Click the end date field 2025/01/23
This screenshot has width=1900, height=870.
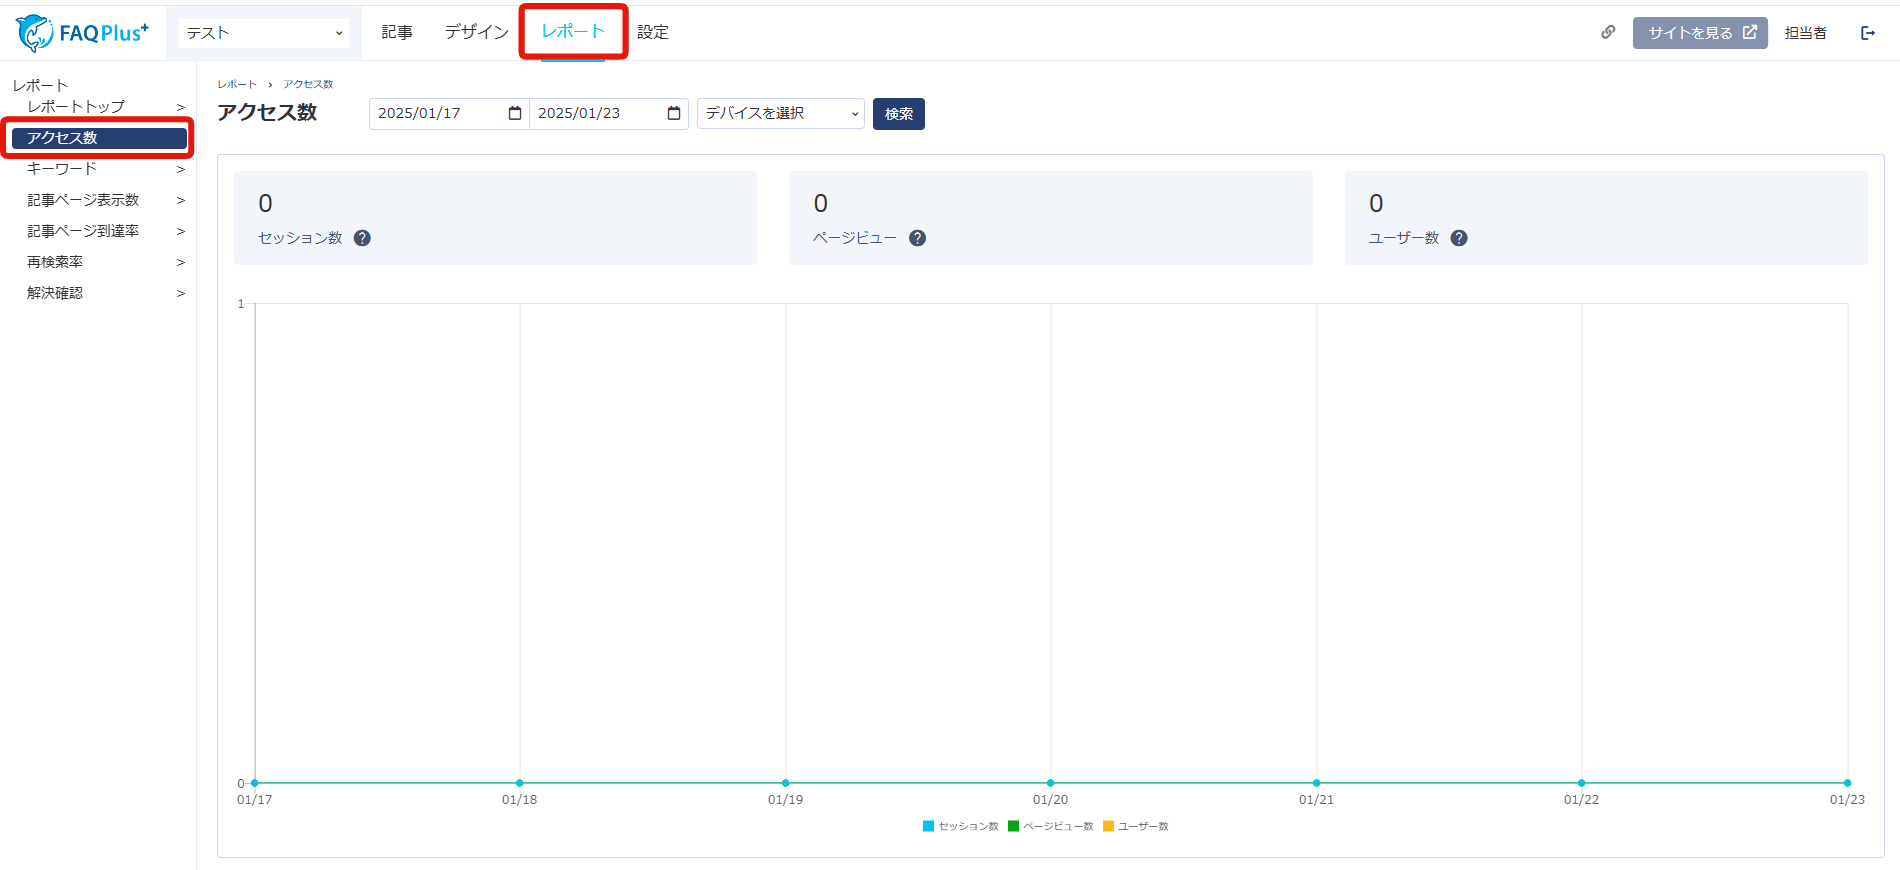coord(609,113)
